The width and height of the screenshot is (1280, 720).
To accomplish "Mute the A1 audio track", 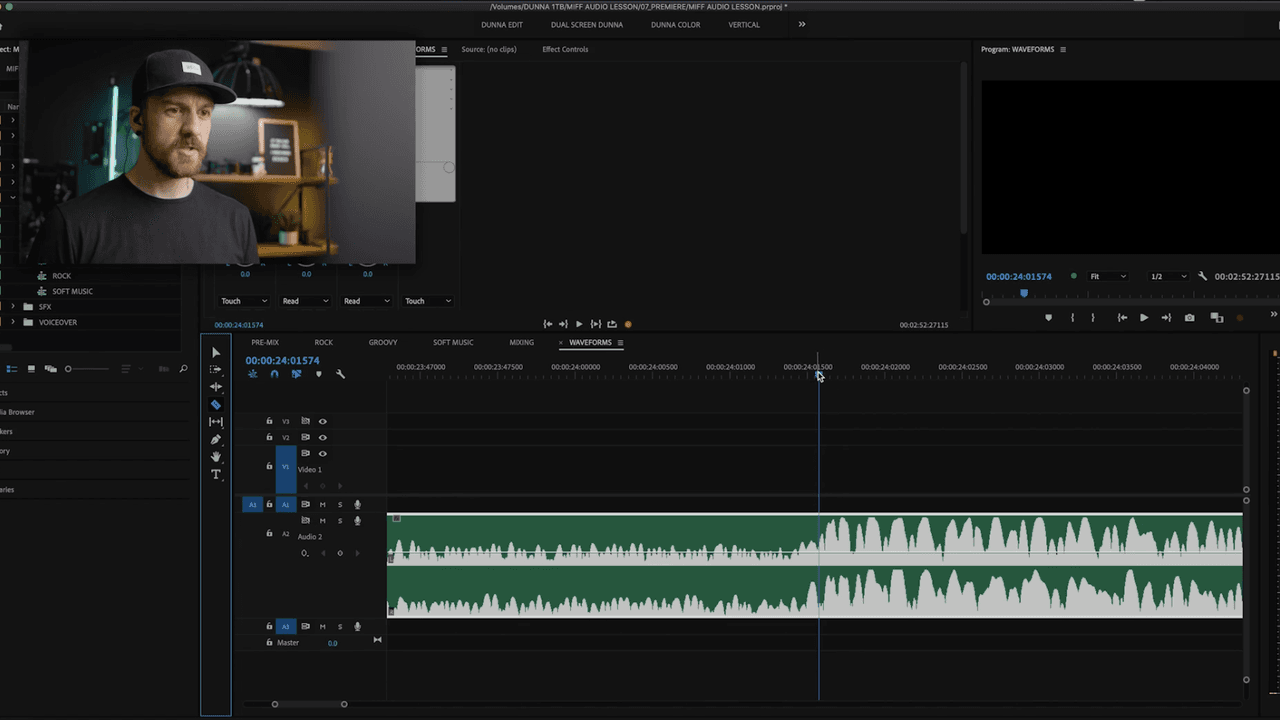I will pos(322,504).
